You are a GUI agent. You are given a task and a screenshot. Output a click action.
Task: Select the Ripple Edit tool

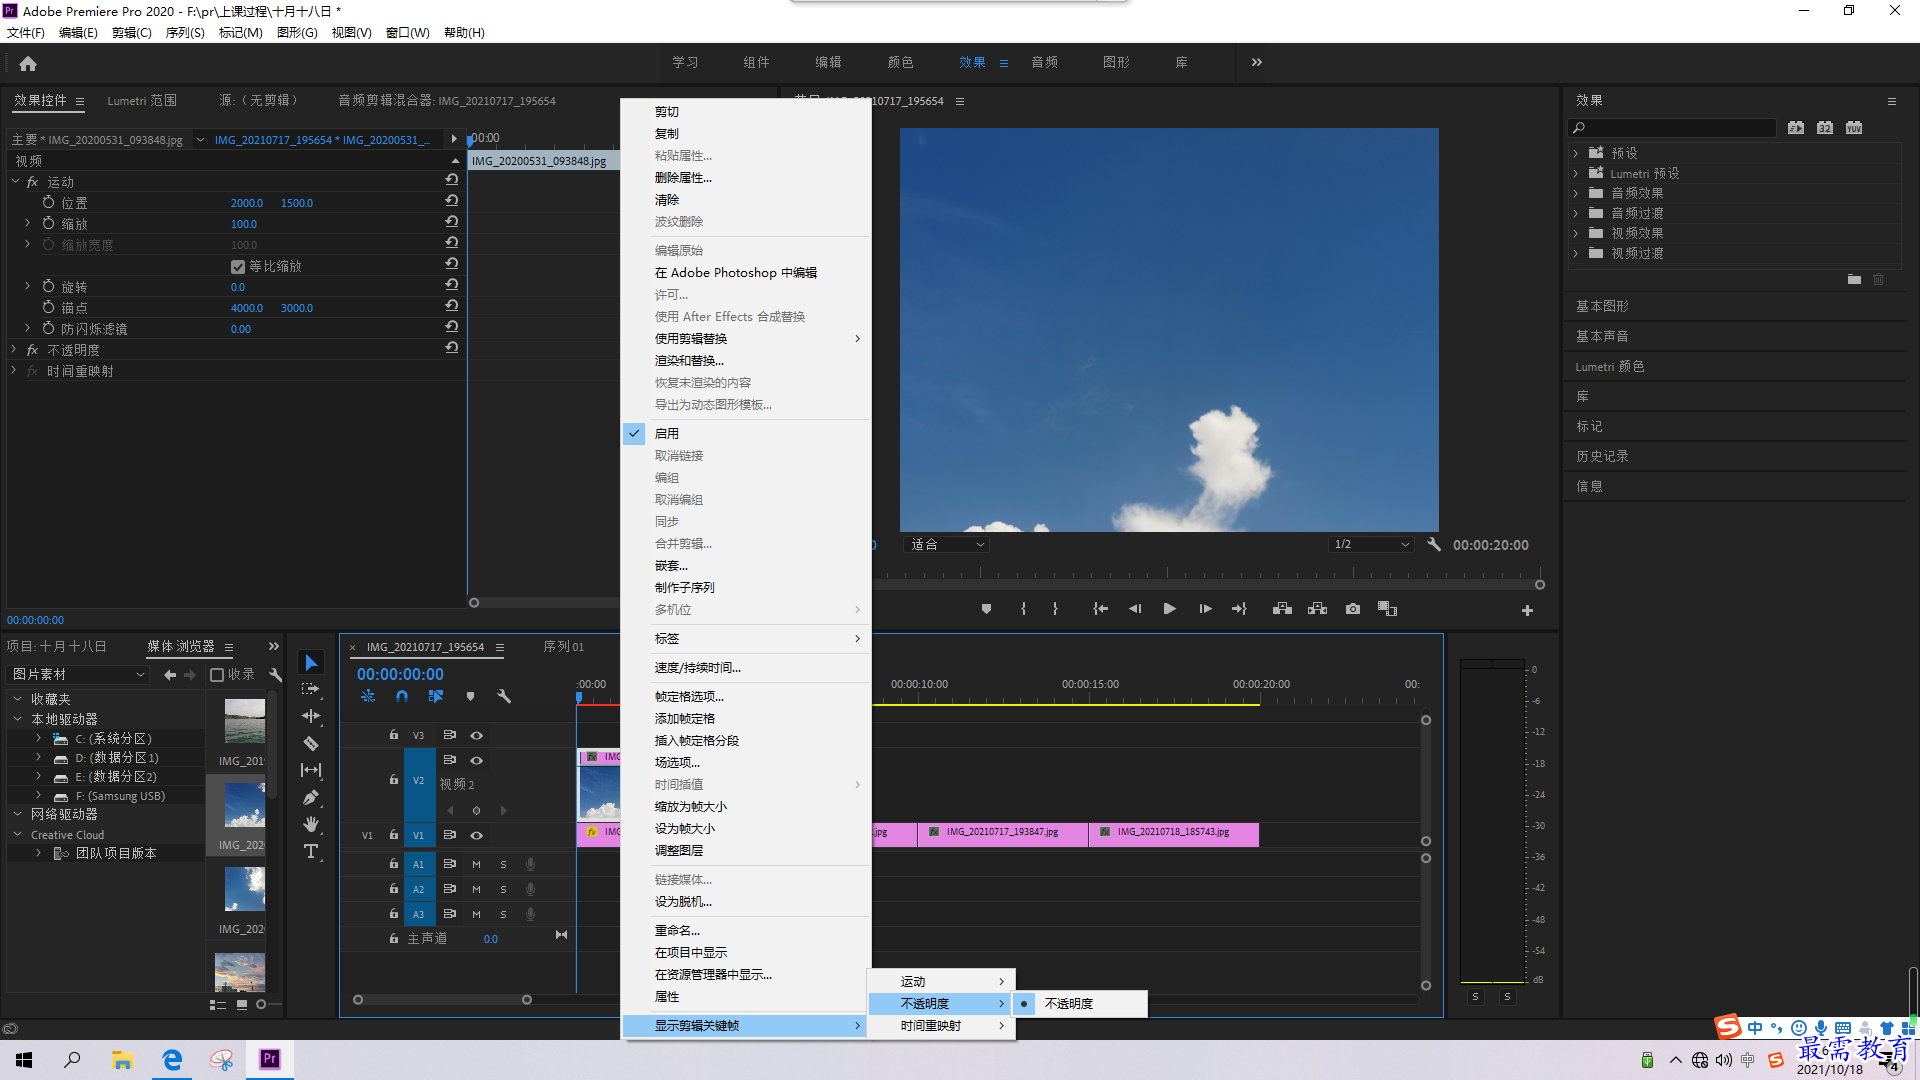coord(311,716)
